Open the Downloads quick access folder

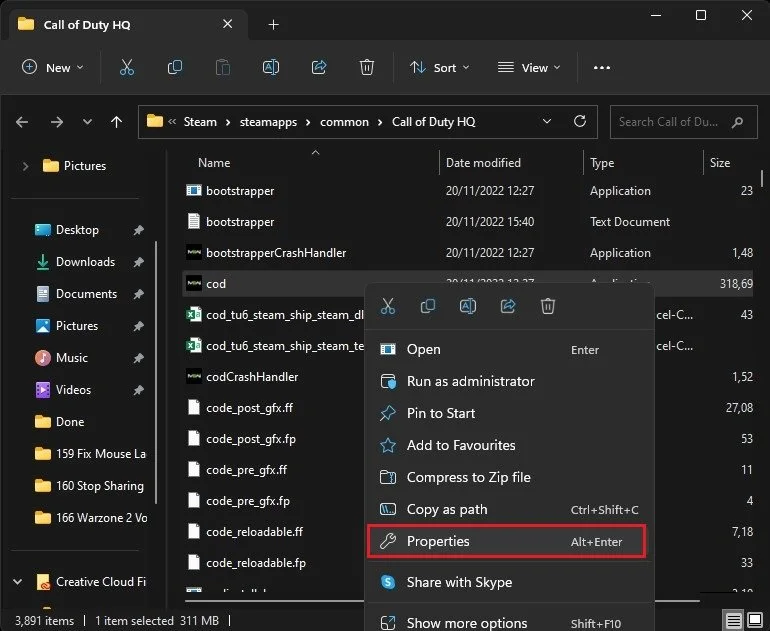pos(85,262)
